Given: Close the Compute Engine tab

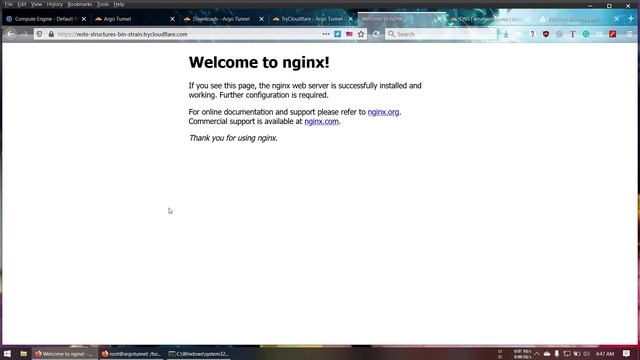Looking at the screenshot, I should pos(84,19).
